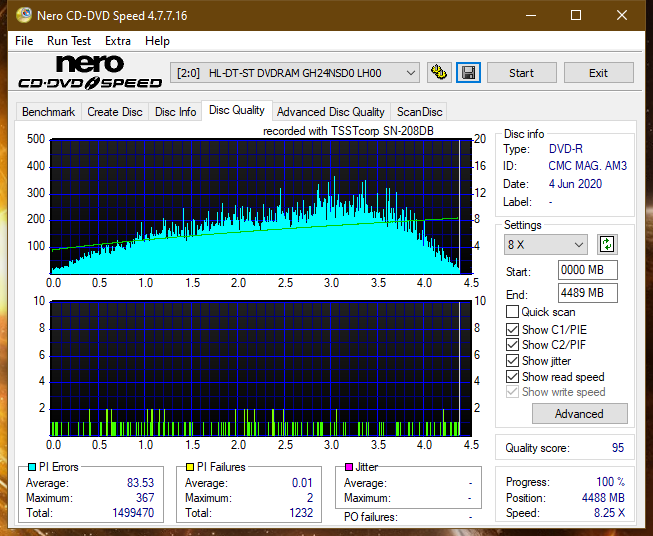Image resolution: width=653 pixels, height=536 pixels.
Task: Click the End MB input field
Action: click(x=587, y=293)
